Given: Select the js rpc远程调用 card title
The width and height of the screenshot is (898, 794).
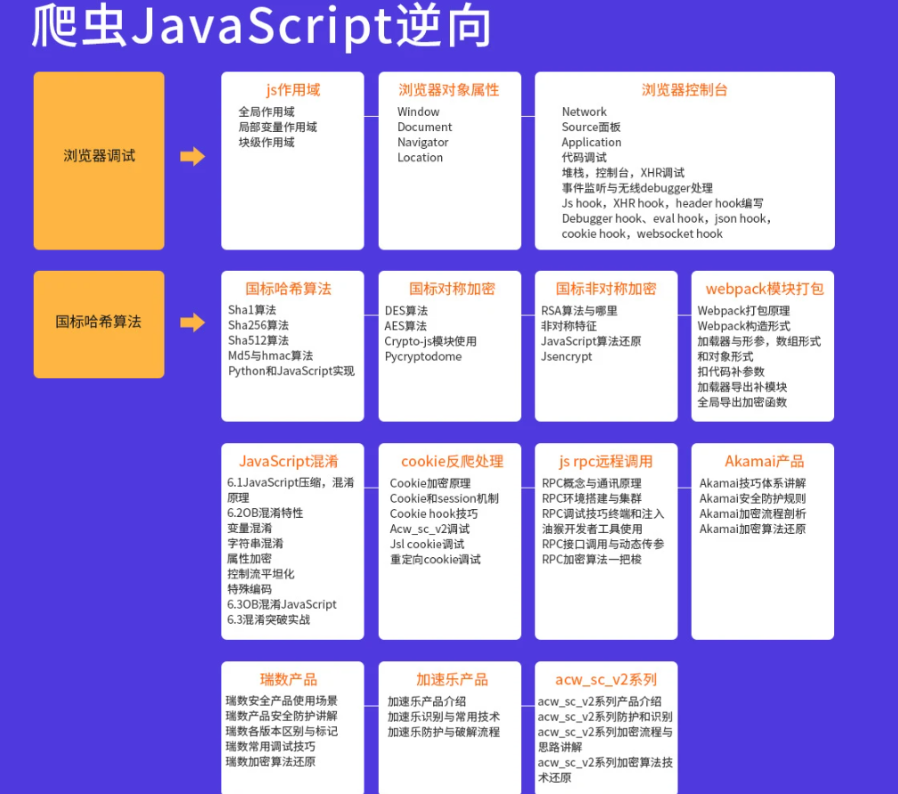Looking at the screenshot, I should coord(605,462).
